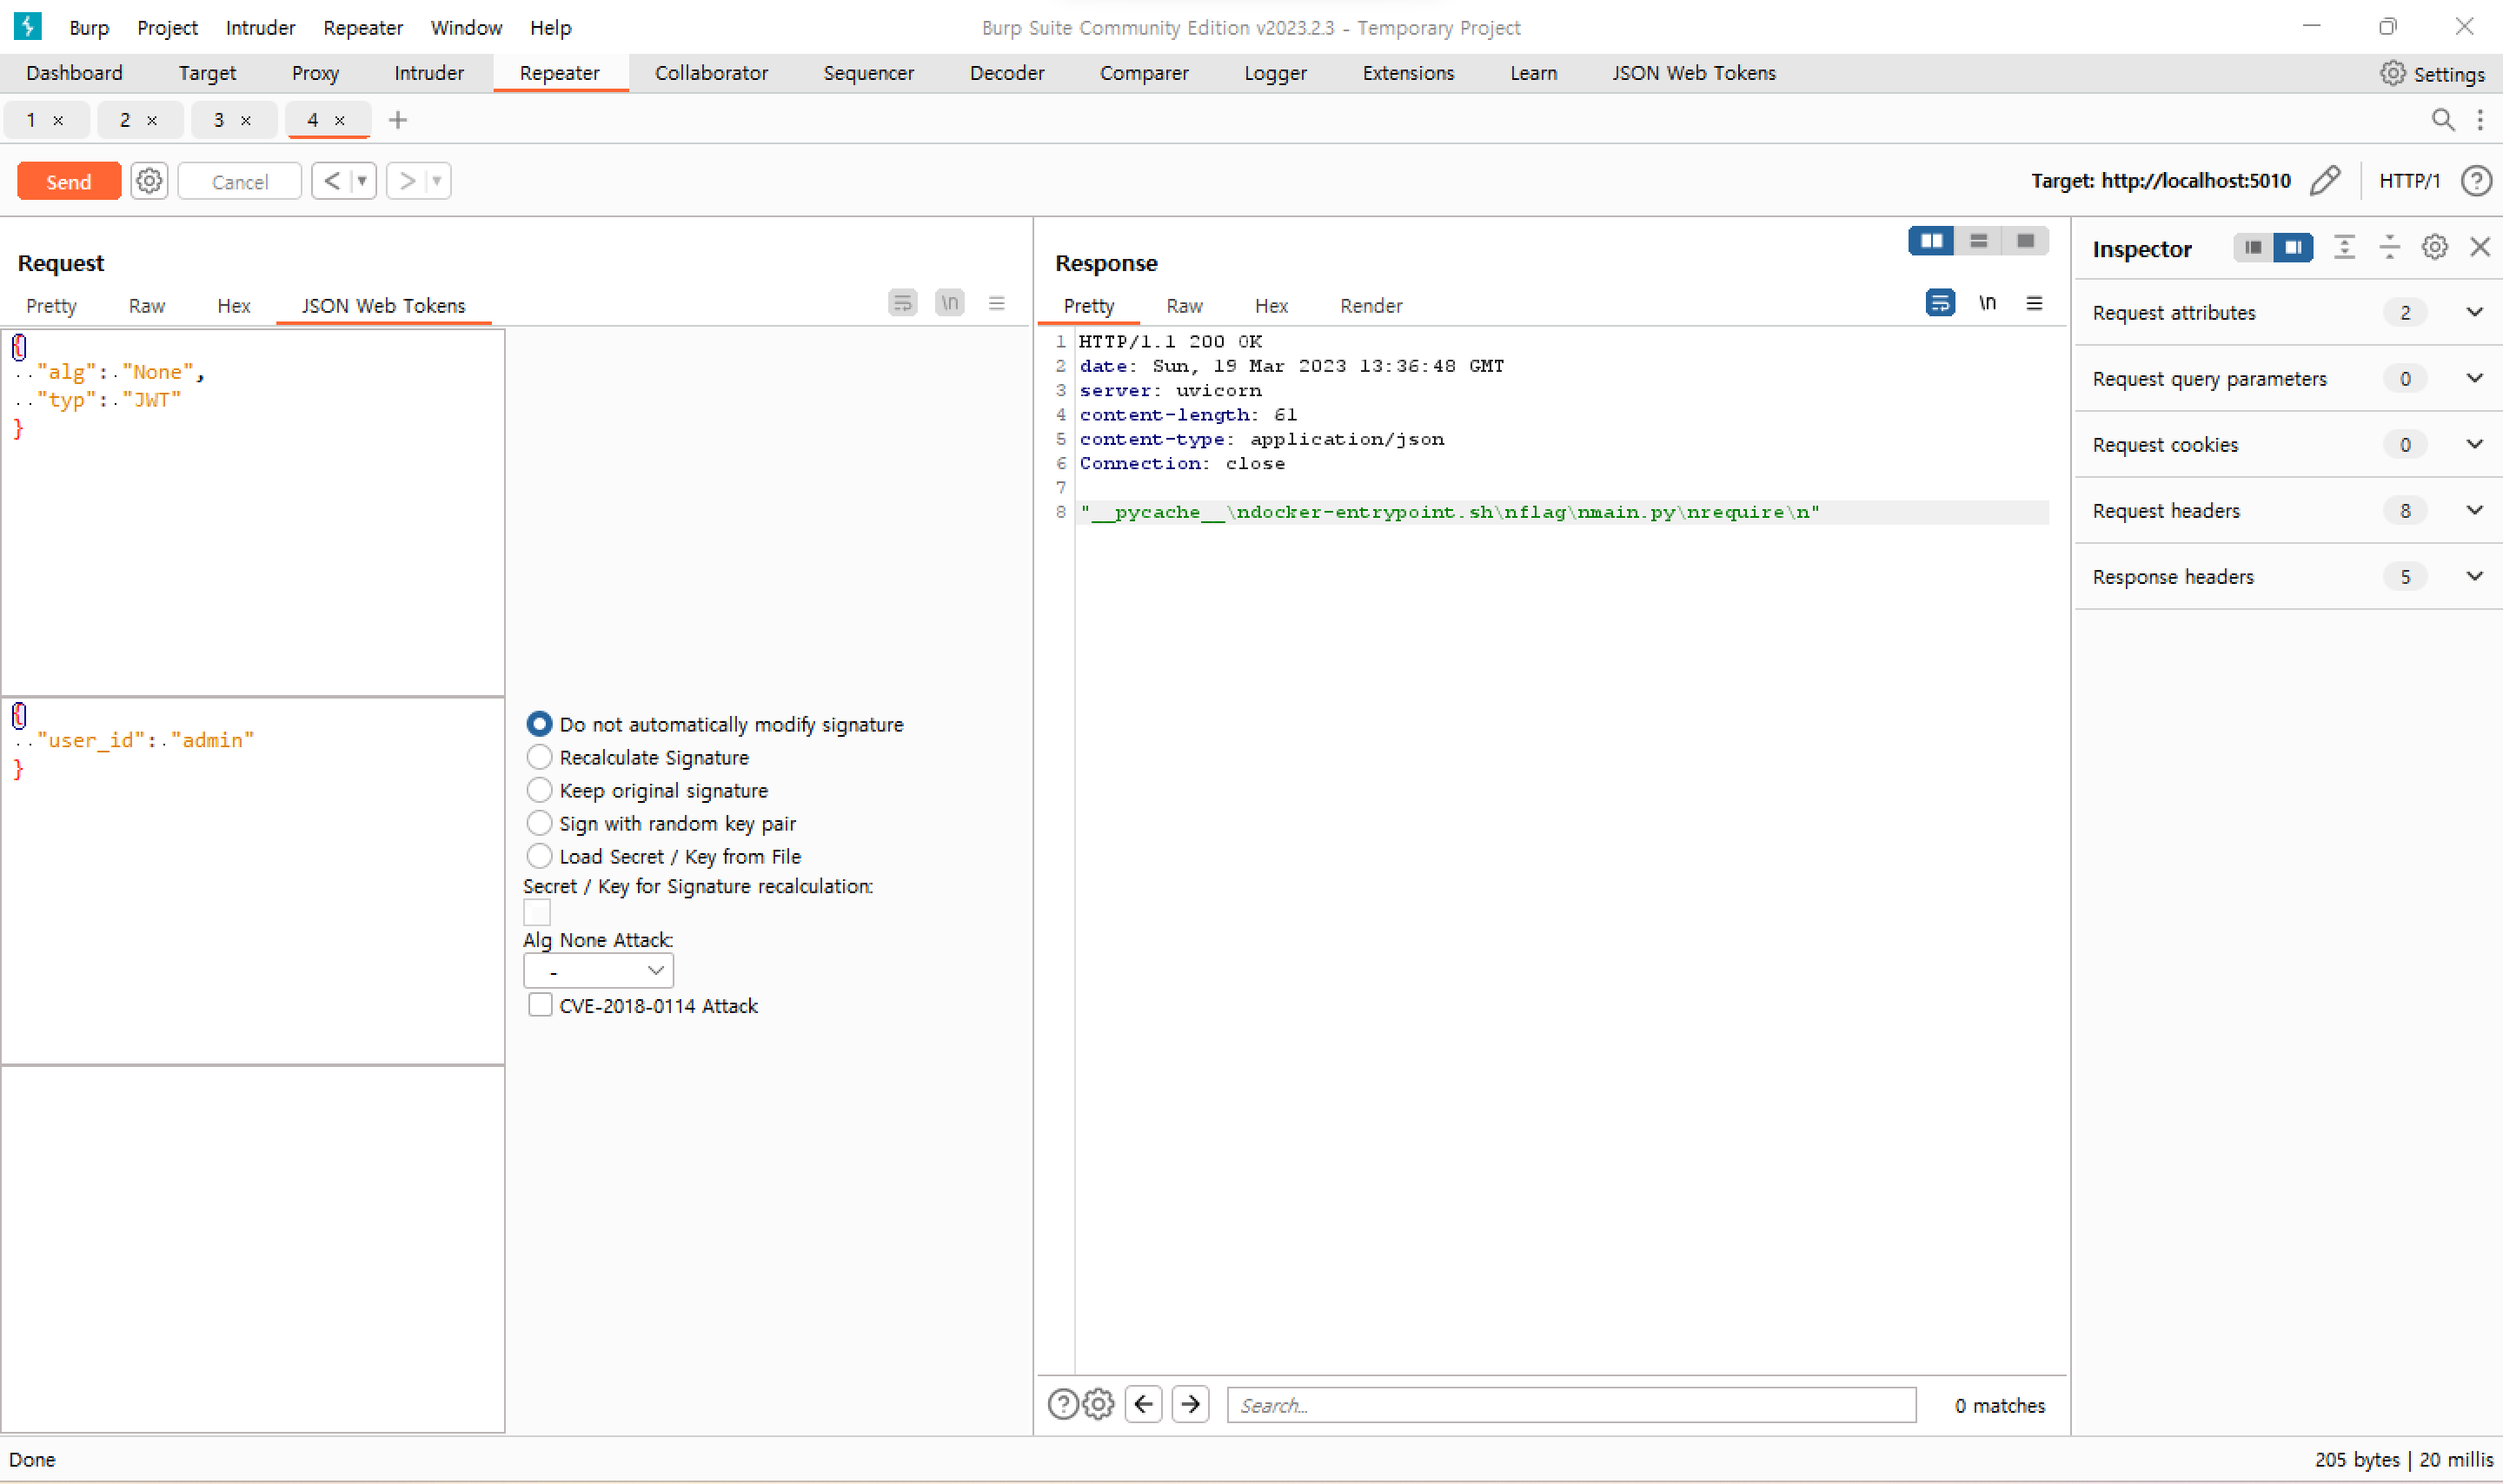Toggle HTTP/1 protocol selector
Screen dimensions: 2503x1484
pos(2410,181)
